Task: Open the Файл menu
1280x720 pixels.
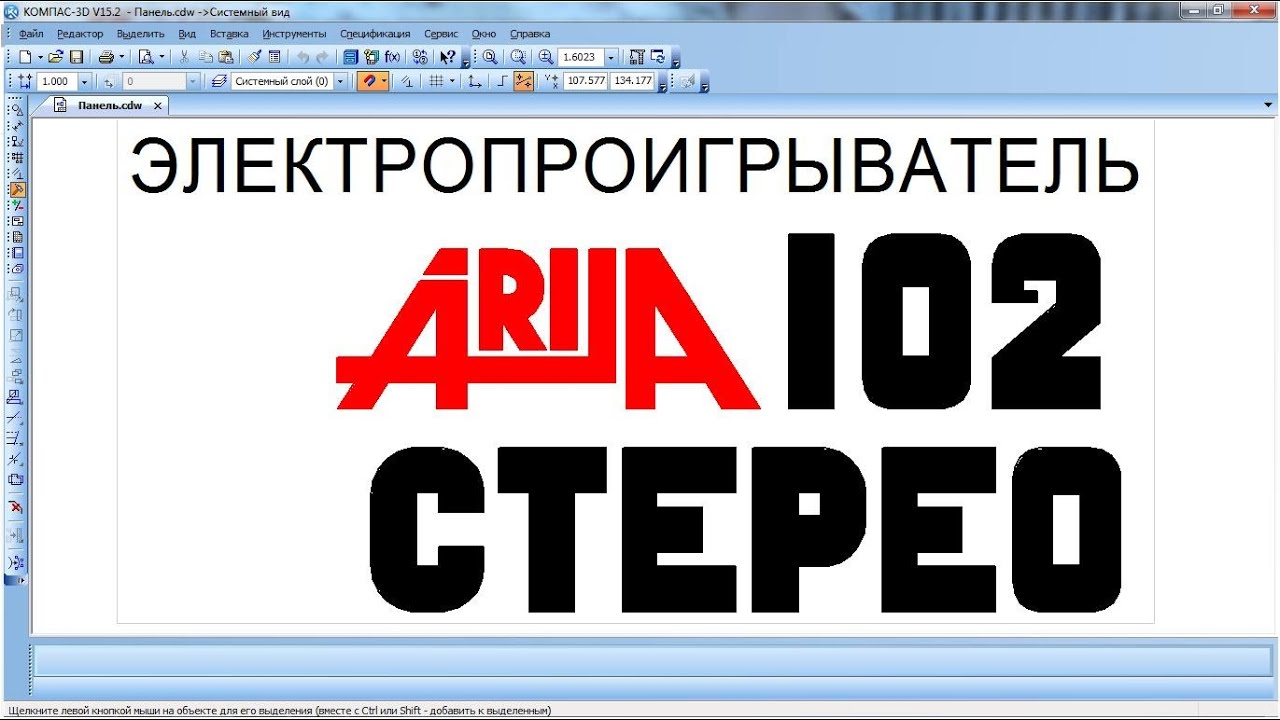Action: 31,34
